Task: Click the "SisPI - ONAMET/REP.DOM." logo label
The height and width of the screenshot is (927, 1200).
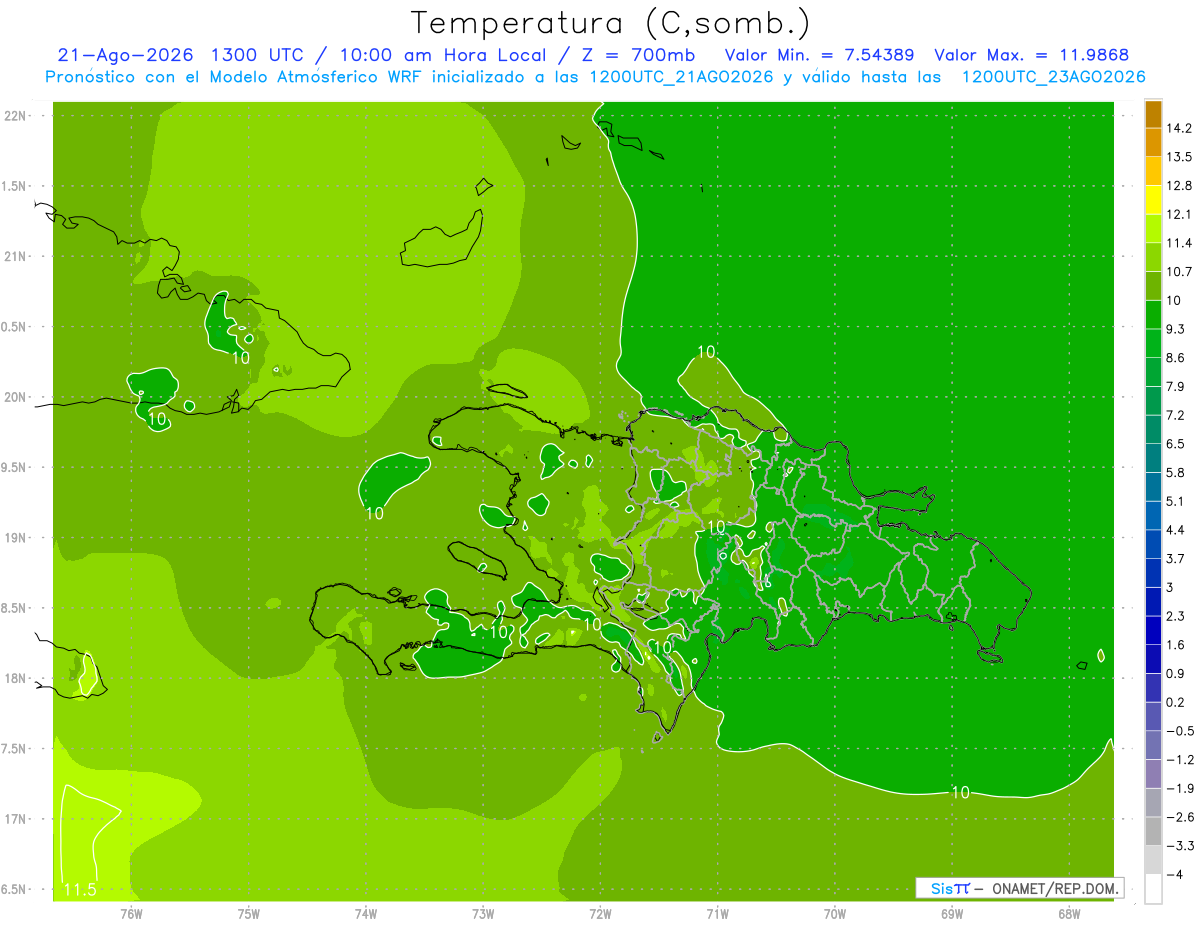Action: coord(1021,888)
